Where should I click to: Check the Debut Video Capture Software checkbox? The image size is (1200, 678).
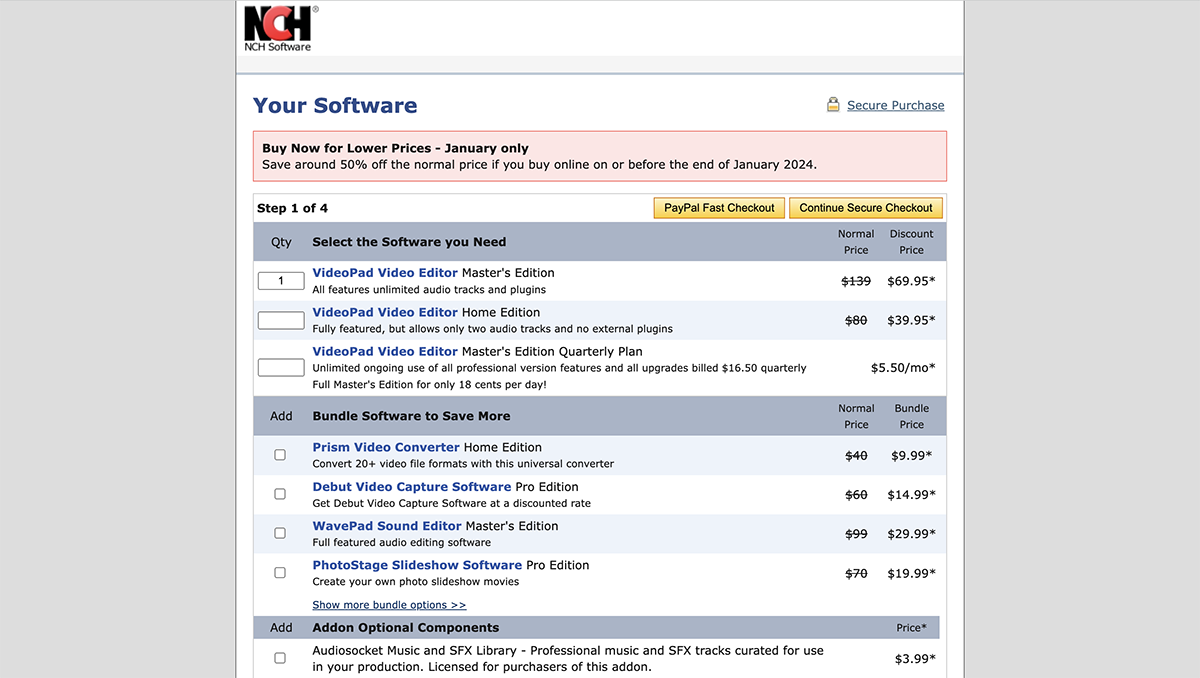click(280, 493)
